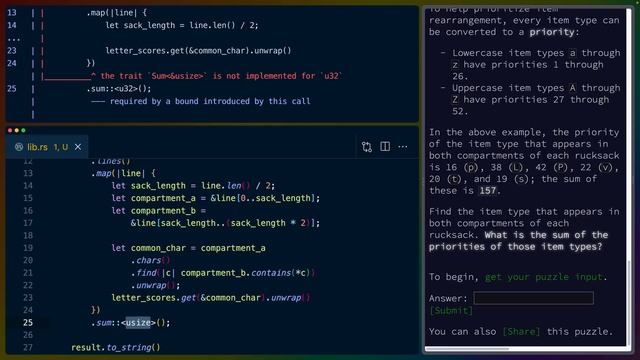
Task: Click the bold word 'priority' in puzzle text
Action: (x=551, y=32)
